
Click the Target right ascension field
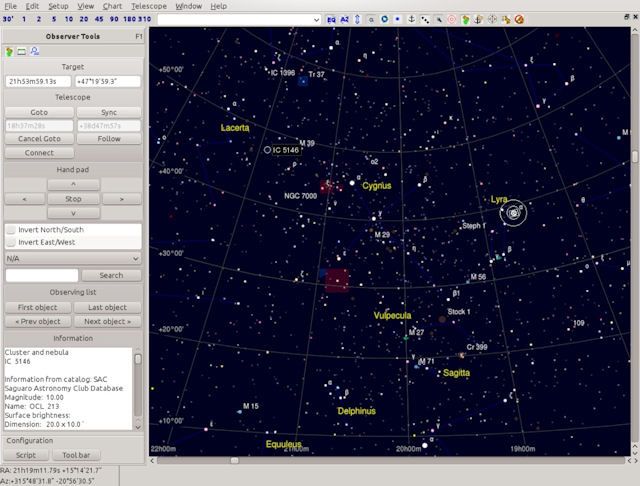pos(38,82)
